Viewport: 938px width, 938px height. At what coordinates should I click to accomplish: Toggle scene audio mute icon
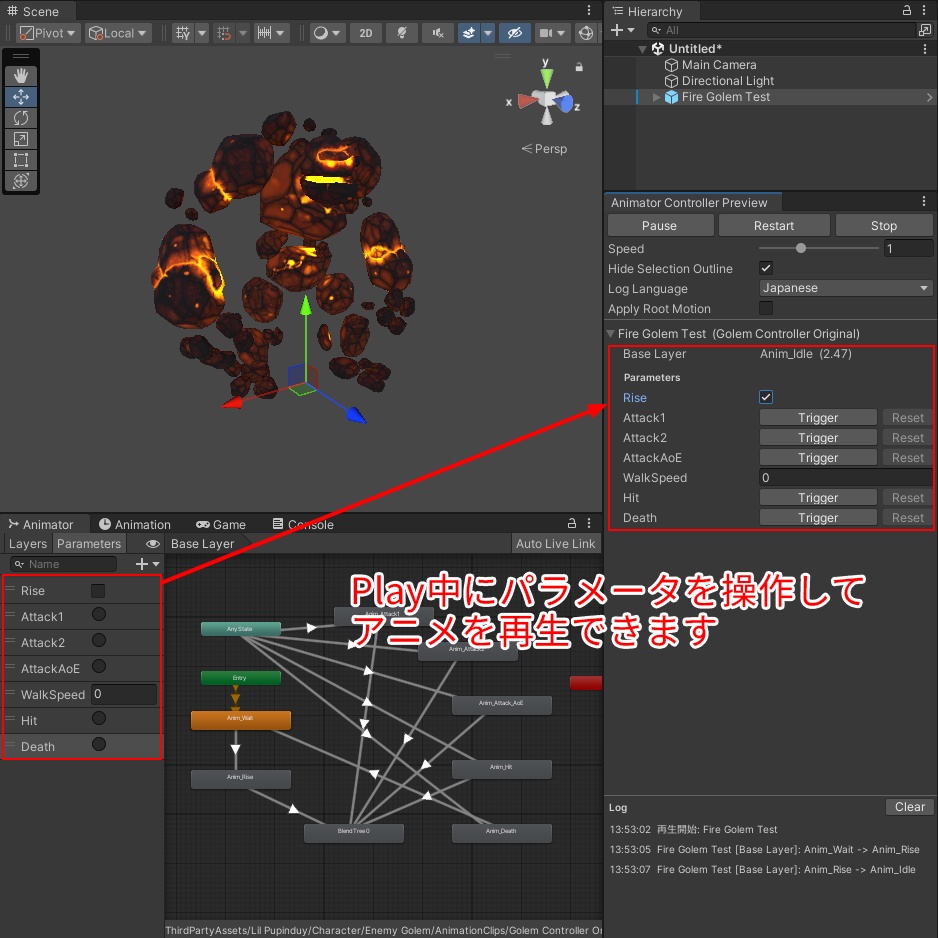point(438,33)
